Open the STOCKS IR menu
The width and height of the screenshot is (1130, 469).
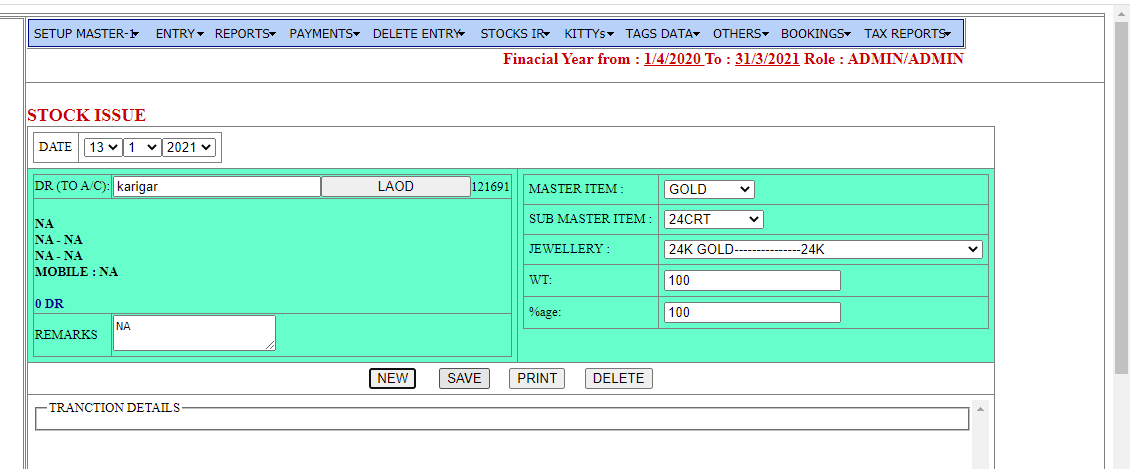click(515, 34)
